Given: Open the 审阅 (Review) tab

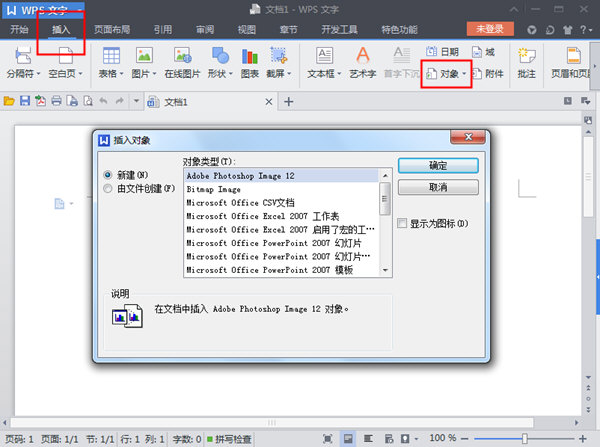Looking at the screenshot, I should [204, 30].
